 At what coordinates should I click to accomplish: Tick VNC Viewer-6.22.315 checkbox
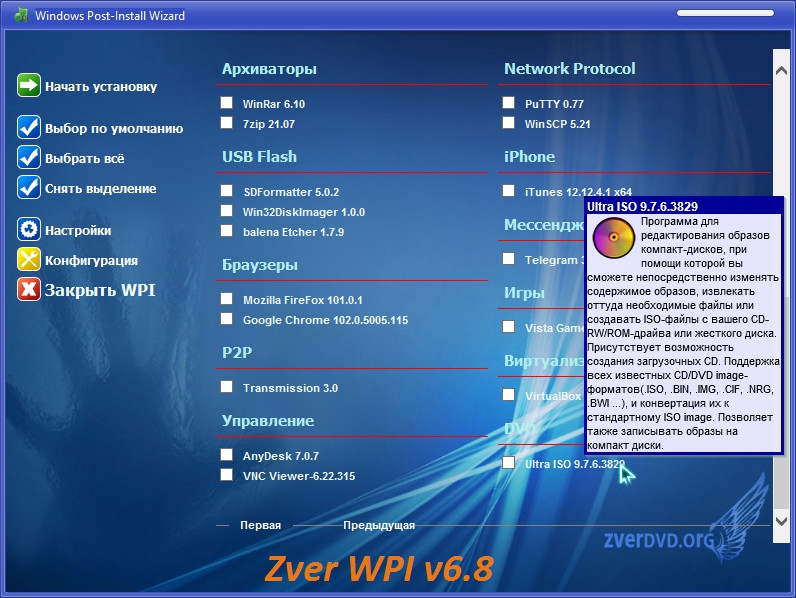(x=226, y=475)
